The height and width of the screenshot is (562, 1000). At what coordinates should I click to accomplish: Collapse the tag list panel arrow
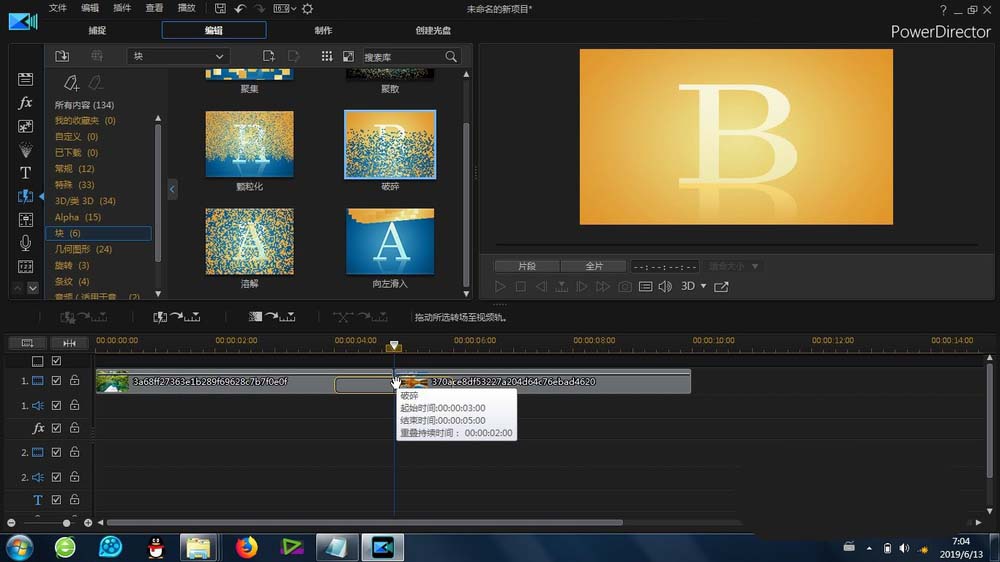(172, 189)
